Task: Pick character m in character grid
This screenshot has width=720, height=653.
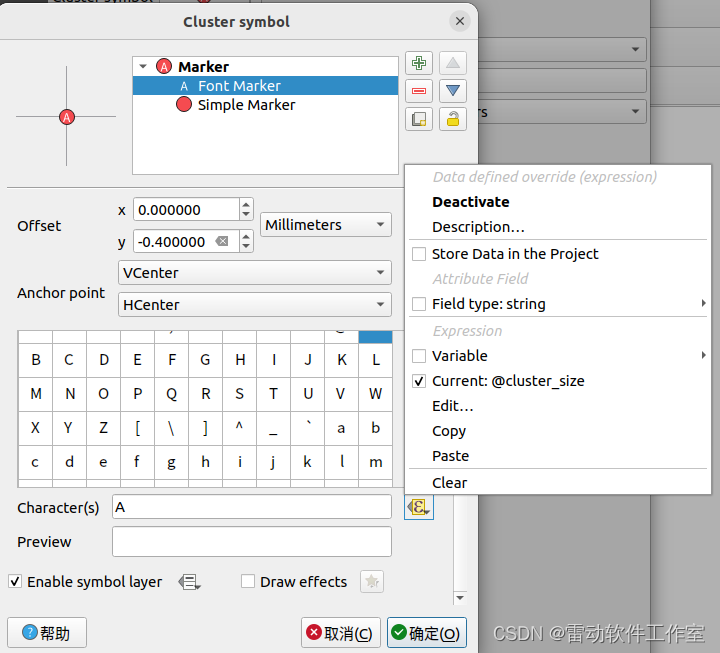Action: point(375,462)
